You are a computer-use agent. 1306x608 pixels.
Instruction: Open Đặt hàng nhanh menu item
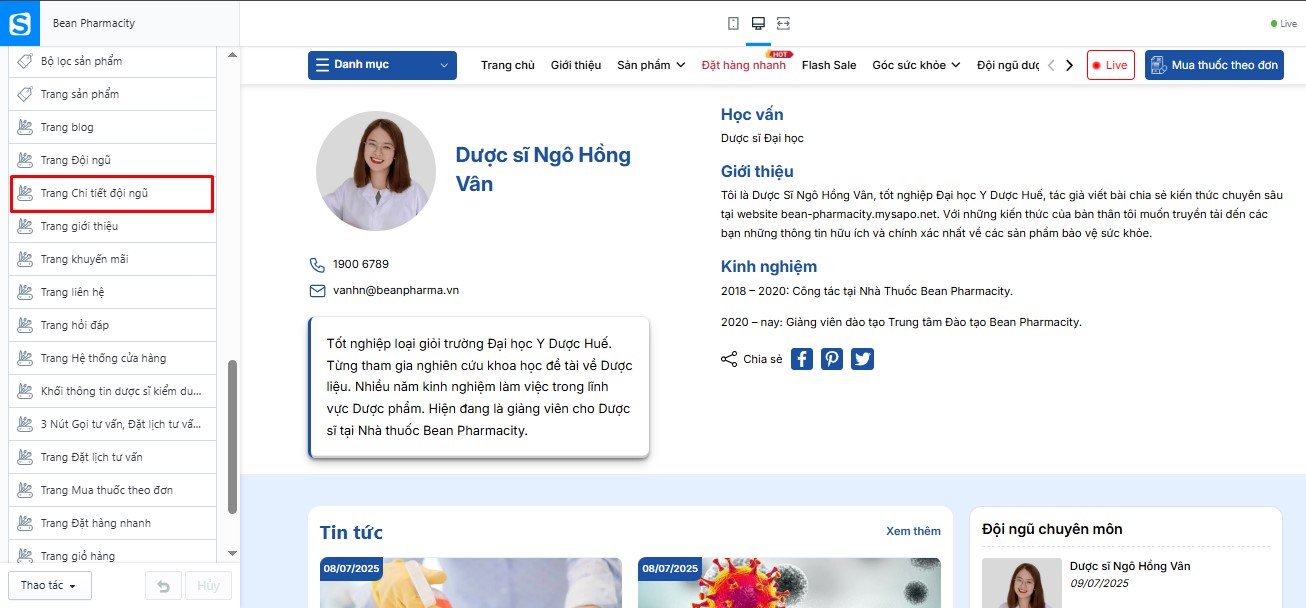pos(744,65)
